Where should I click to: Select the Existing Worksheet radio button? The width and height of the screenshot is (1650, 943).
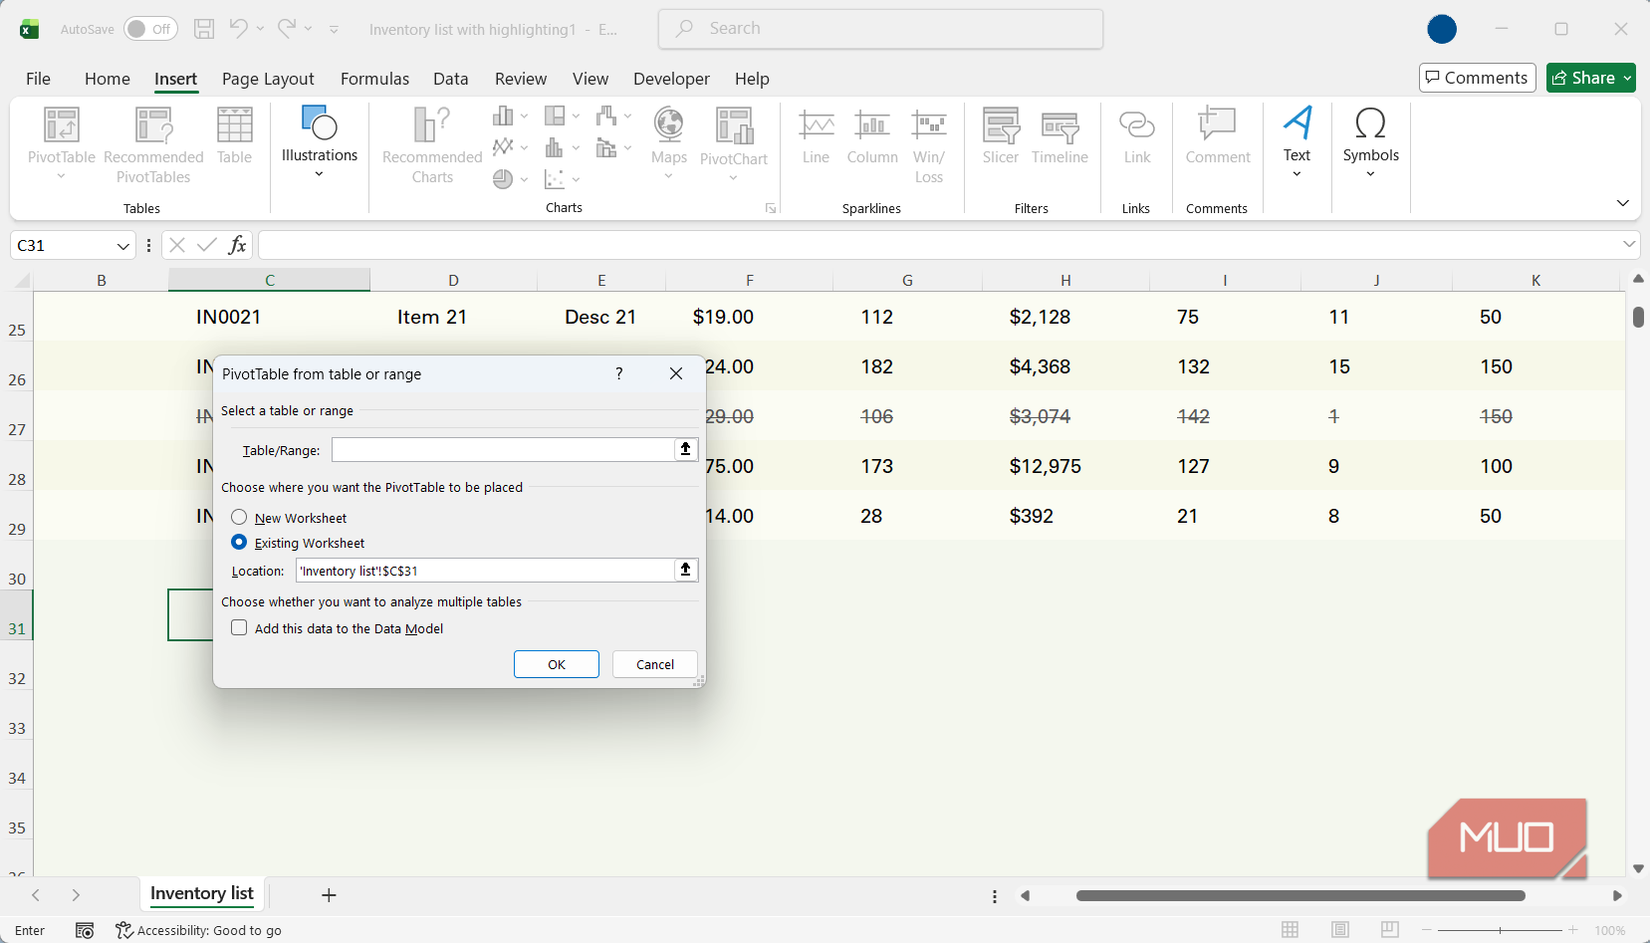(x=239, y=542)
